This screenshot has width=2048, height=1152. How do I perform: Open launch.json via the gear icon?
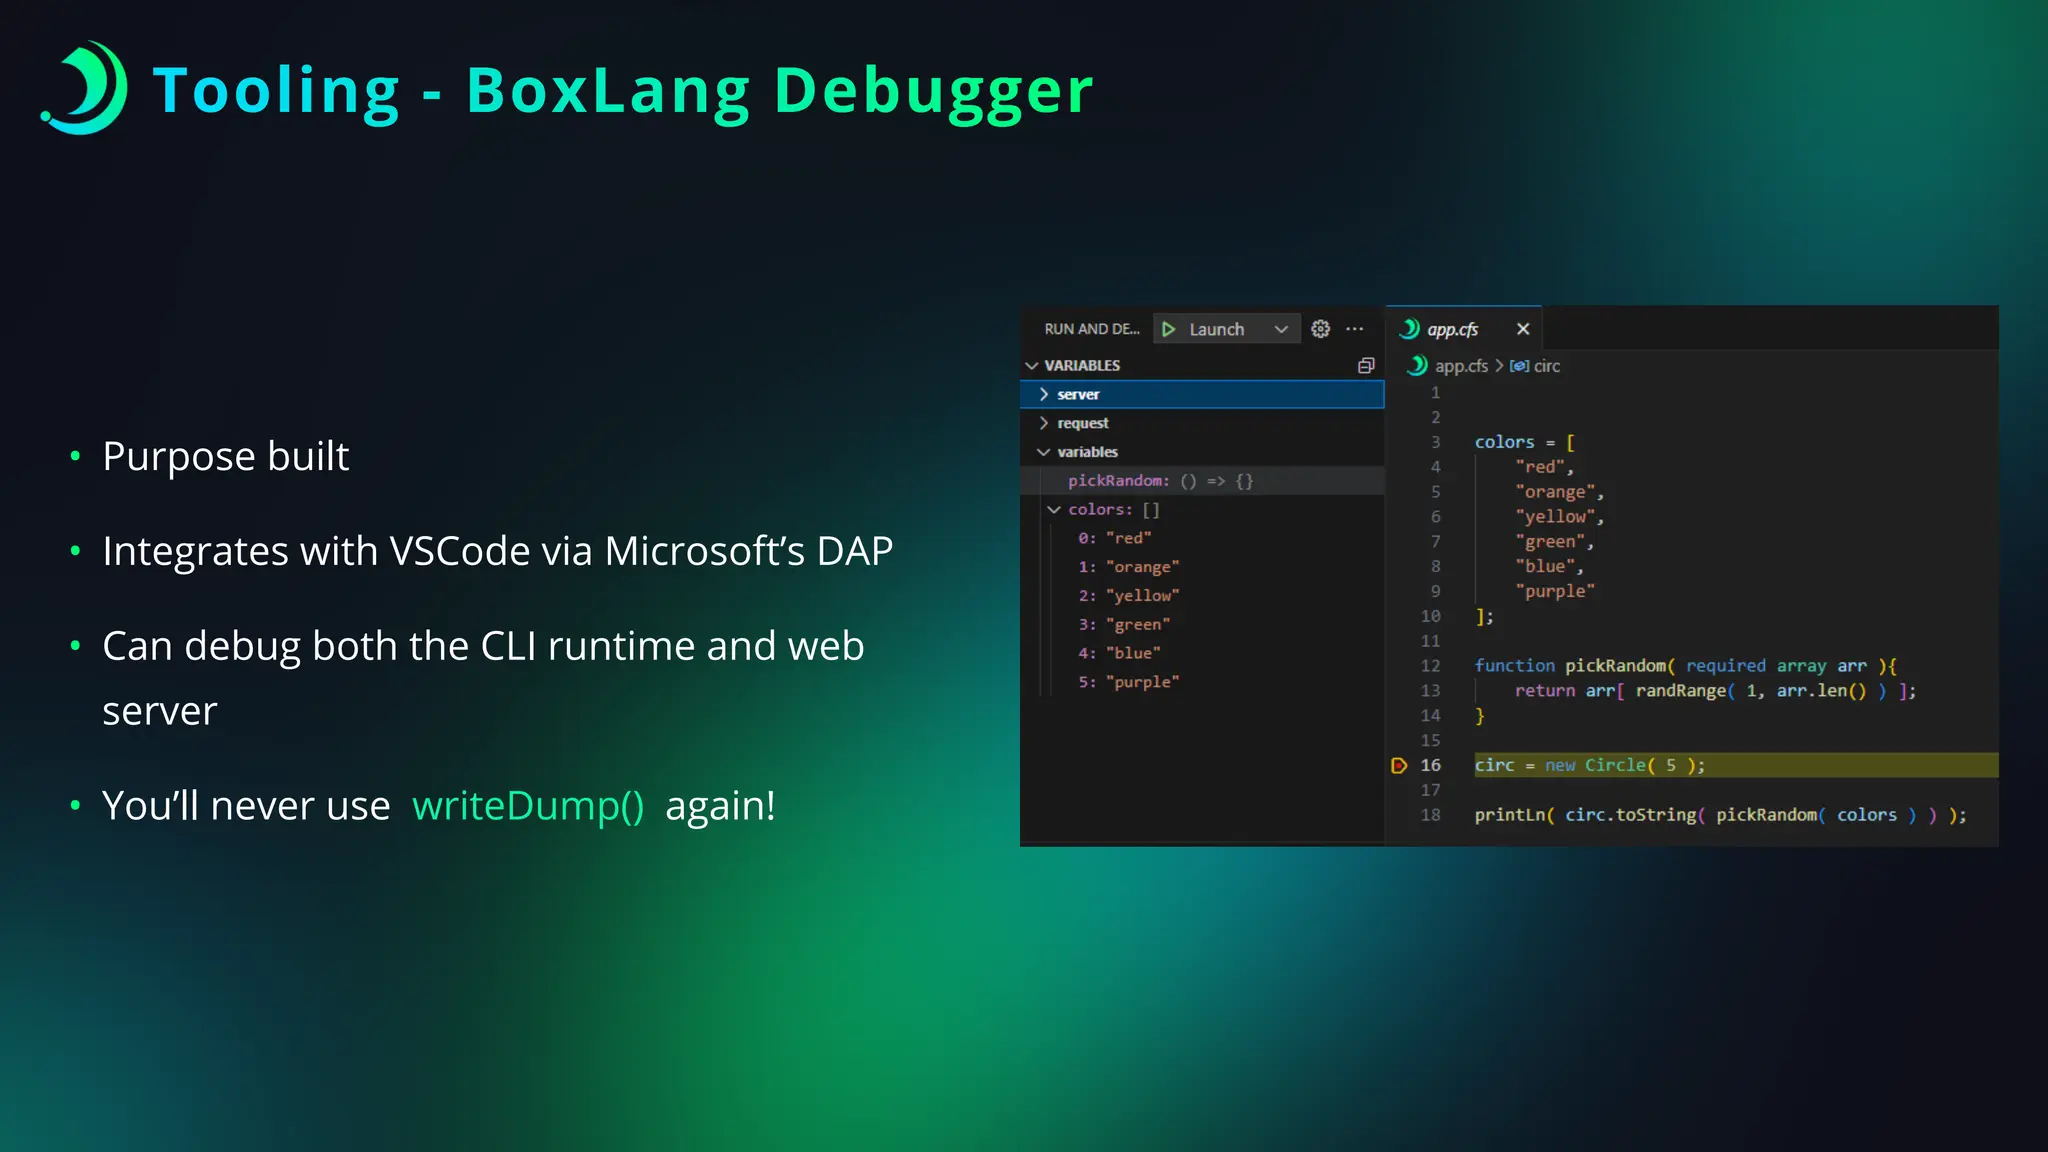(x=1320, y=329)
